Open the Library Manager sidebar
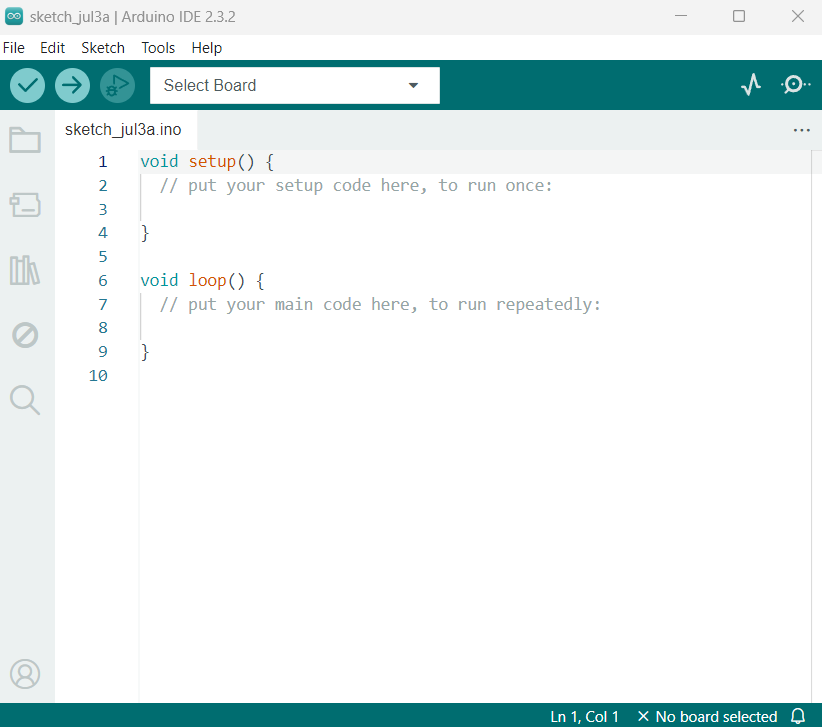Viewport: 822px width, 727px height. coord(25,270)
